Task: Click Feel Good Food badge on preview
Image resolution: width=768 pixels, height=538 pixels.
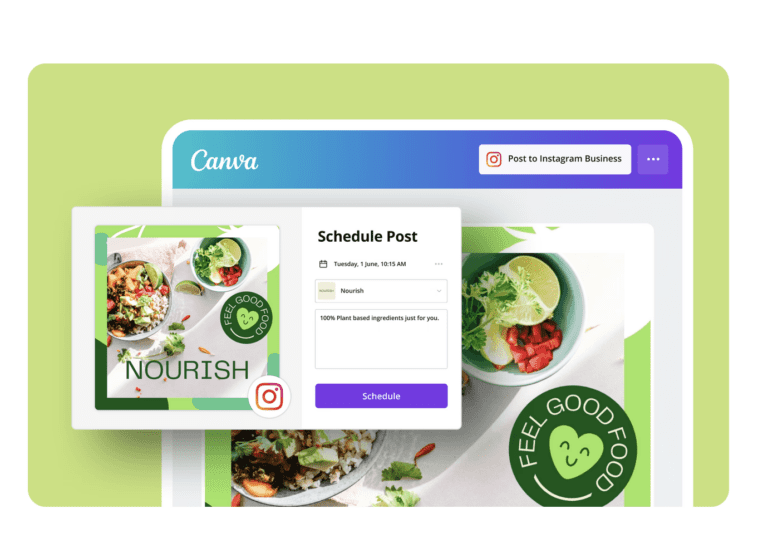Action: tap(246, 317)
